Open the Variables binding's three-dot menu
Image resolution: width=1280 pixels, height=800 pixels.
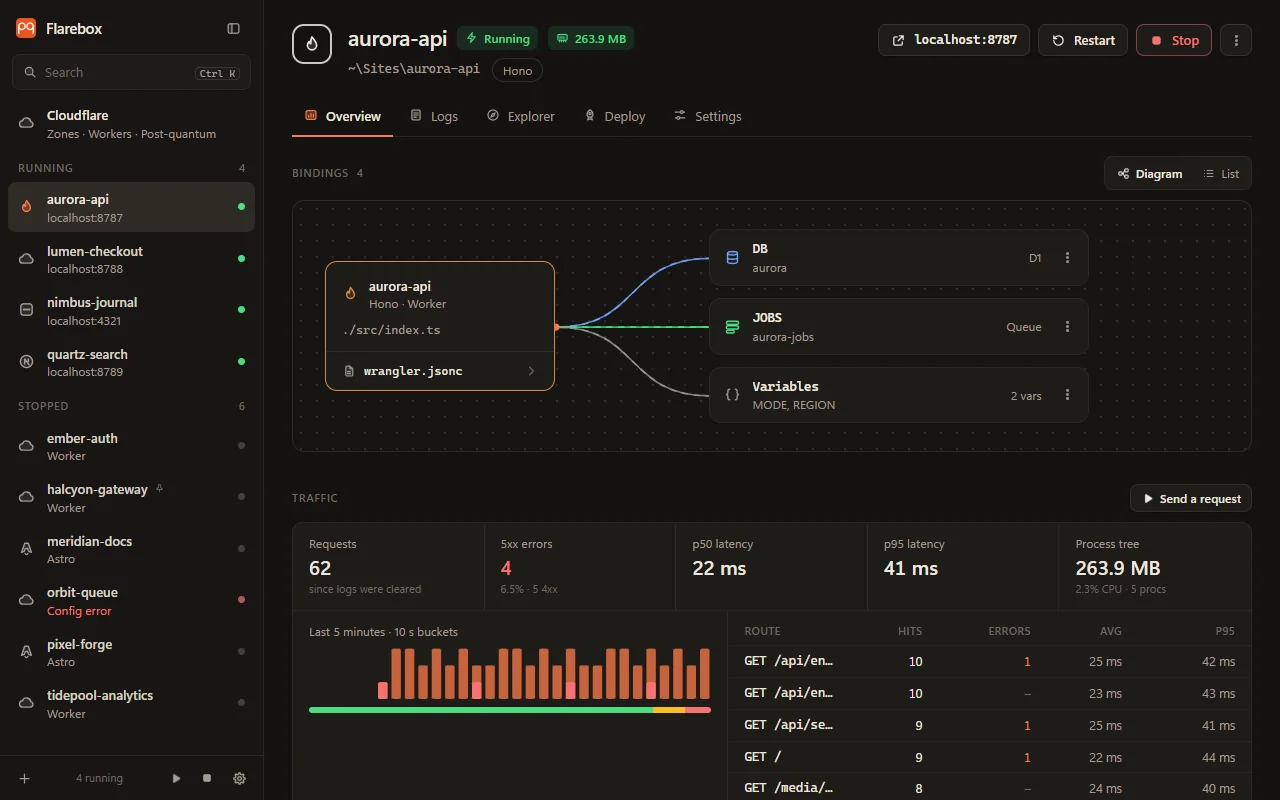[1067, 395]
